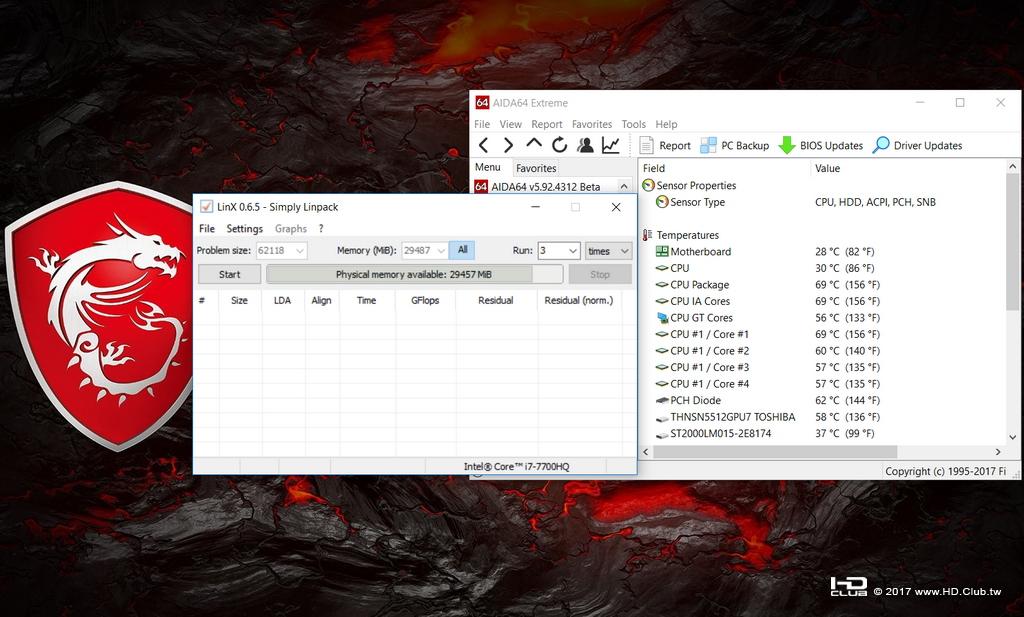
Task: Click the AIDA64 Extreme title bar icon
Action: [482, 103]
